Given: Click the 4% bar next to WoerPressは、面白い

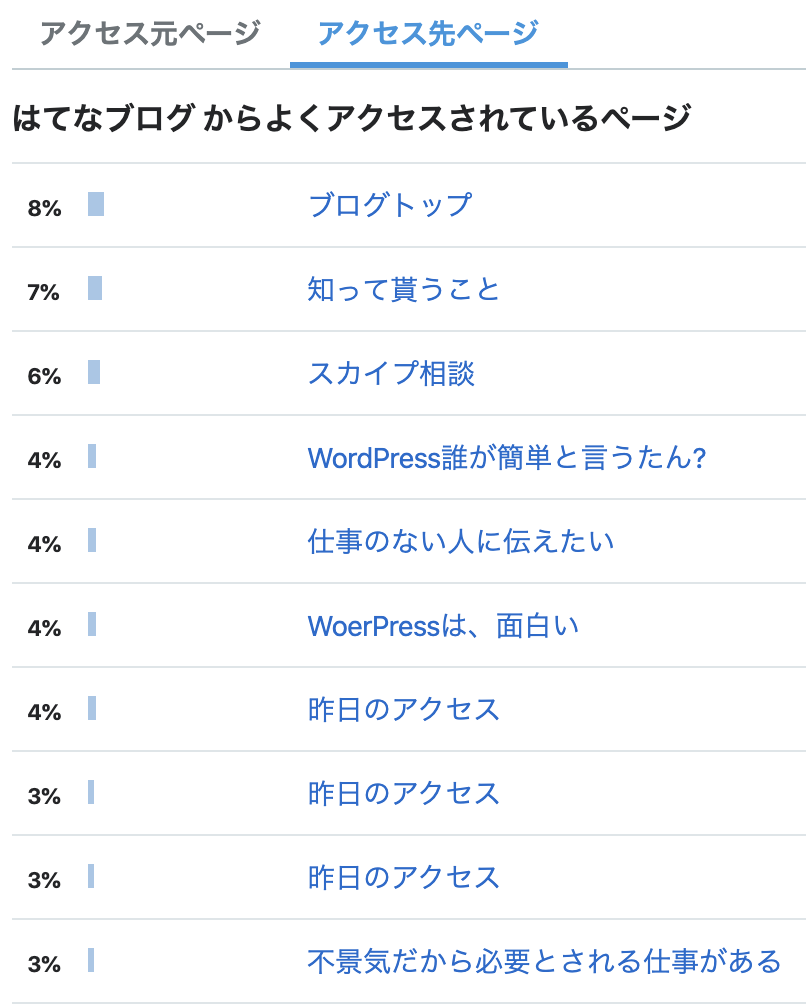Looking at the screenshot, I should pyautogui.click(x=92, y=624).
